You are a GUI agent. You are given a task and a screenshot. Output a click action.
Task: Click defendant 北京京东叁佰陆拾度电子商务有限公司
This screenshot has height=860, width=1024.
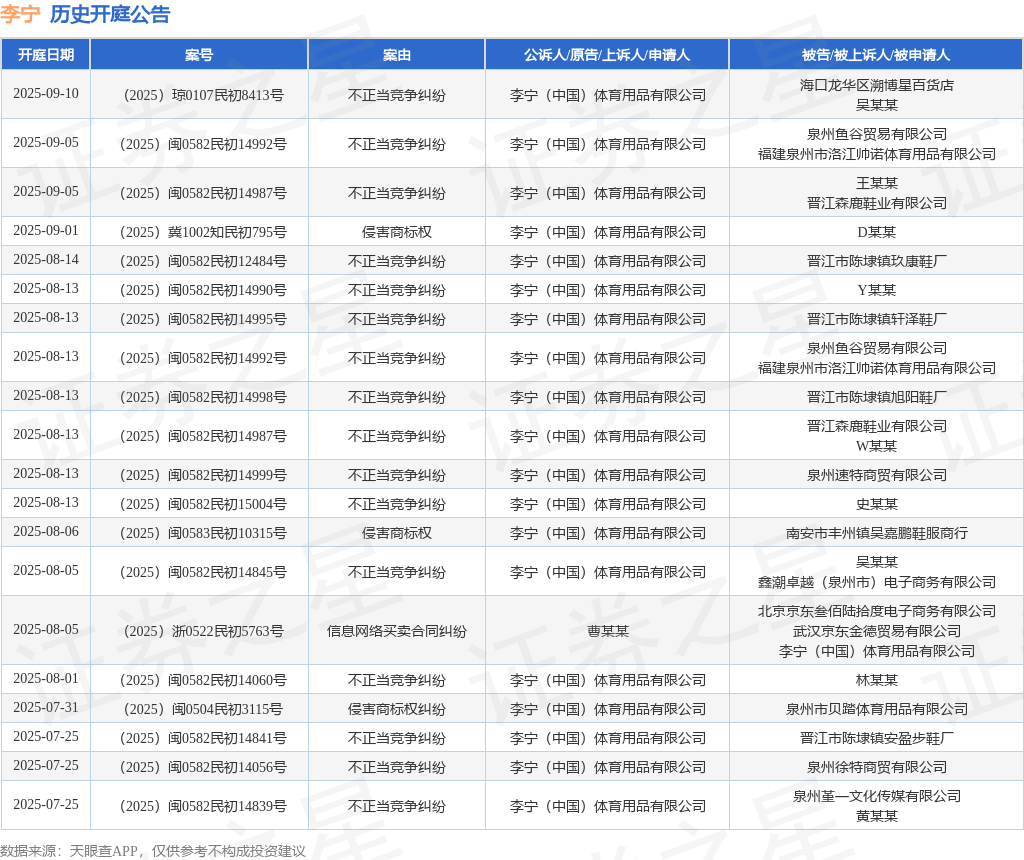[876, 611]
